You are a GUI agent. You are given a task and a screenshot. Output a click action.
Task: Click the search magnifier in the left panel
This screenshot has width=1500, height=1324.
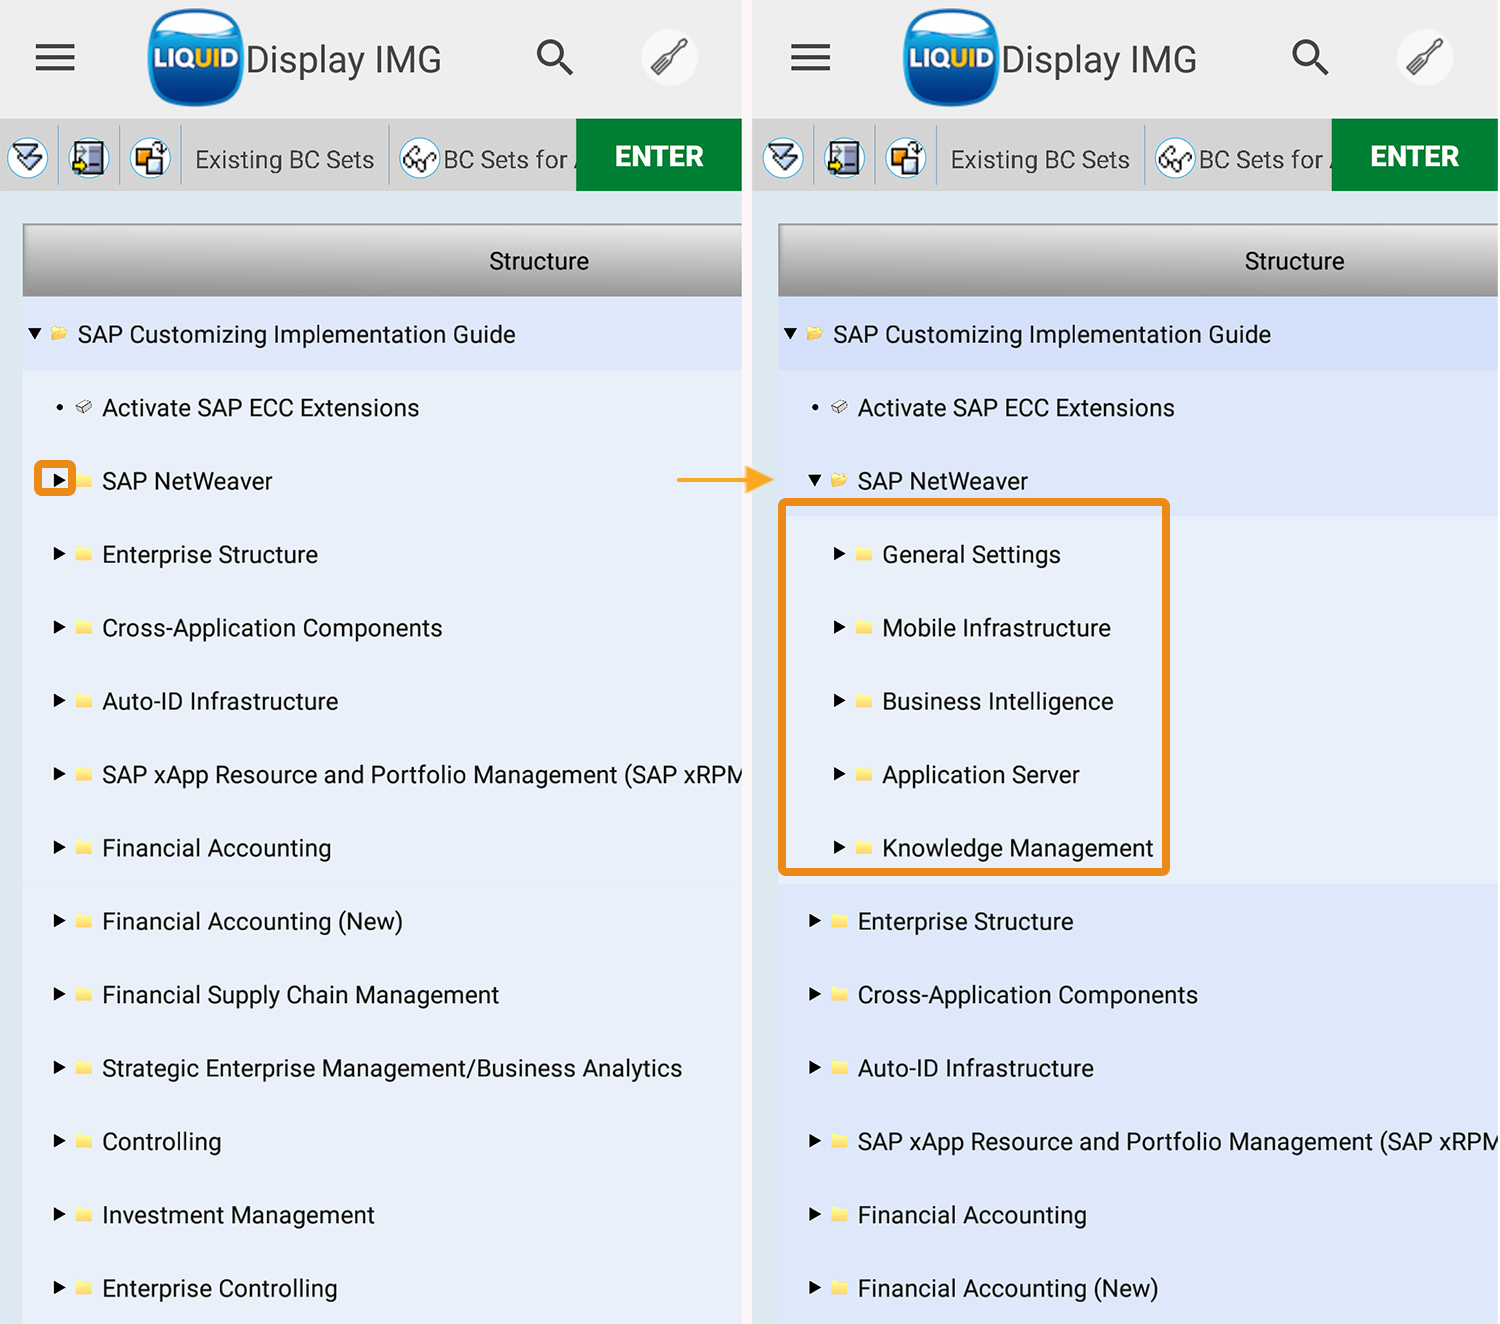click(x=554, y=58)
